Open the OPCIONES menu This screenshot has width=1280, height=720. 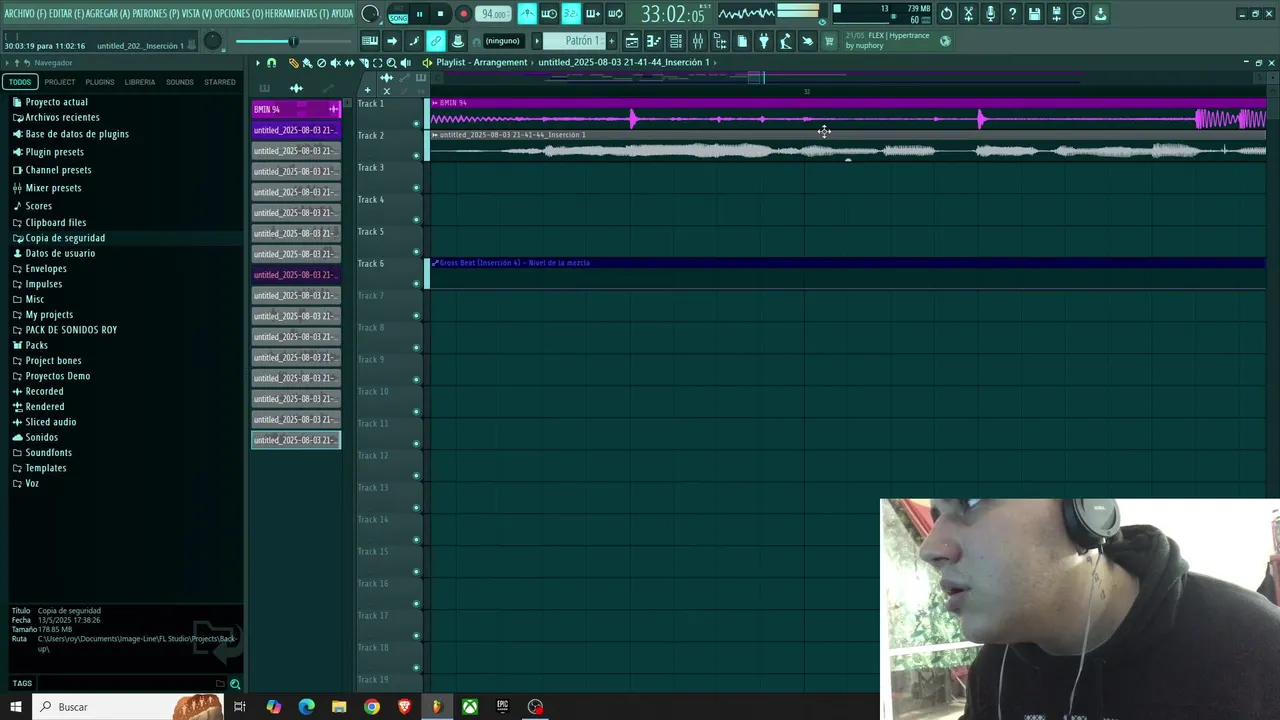pos(238,14)
